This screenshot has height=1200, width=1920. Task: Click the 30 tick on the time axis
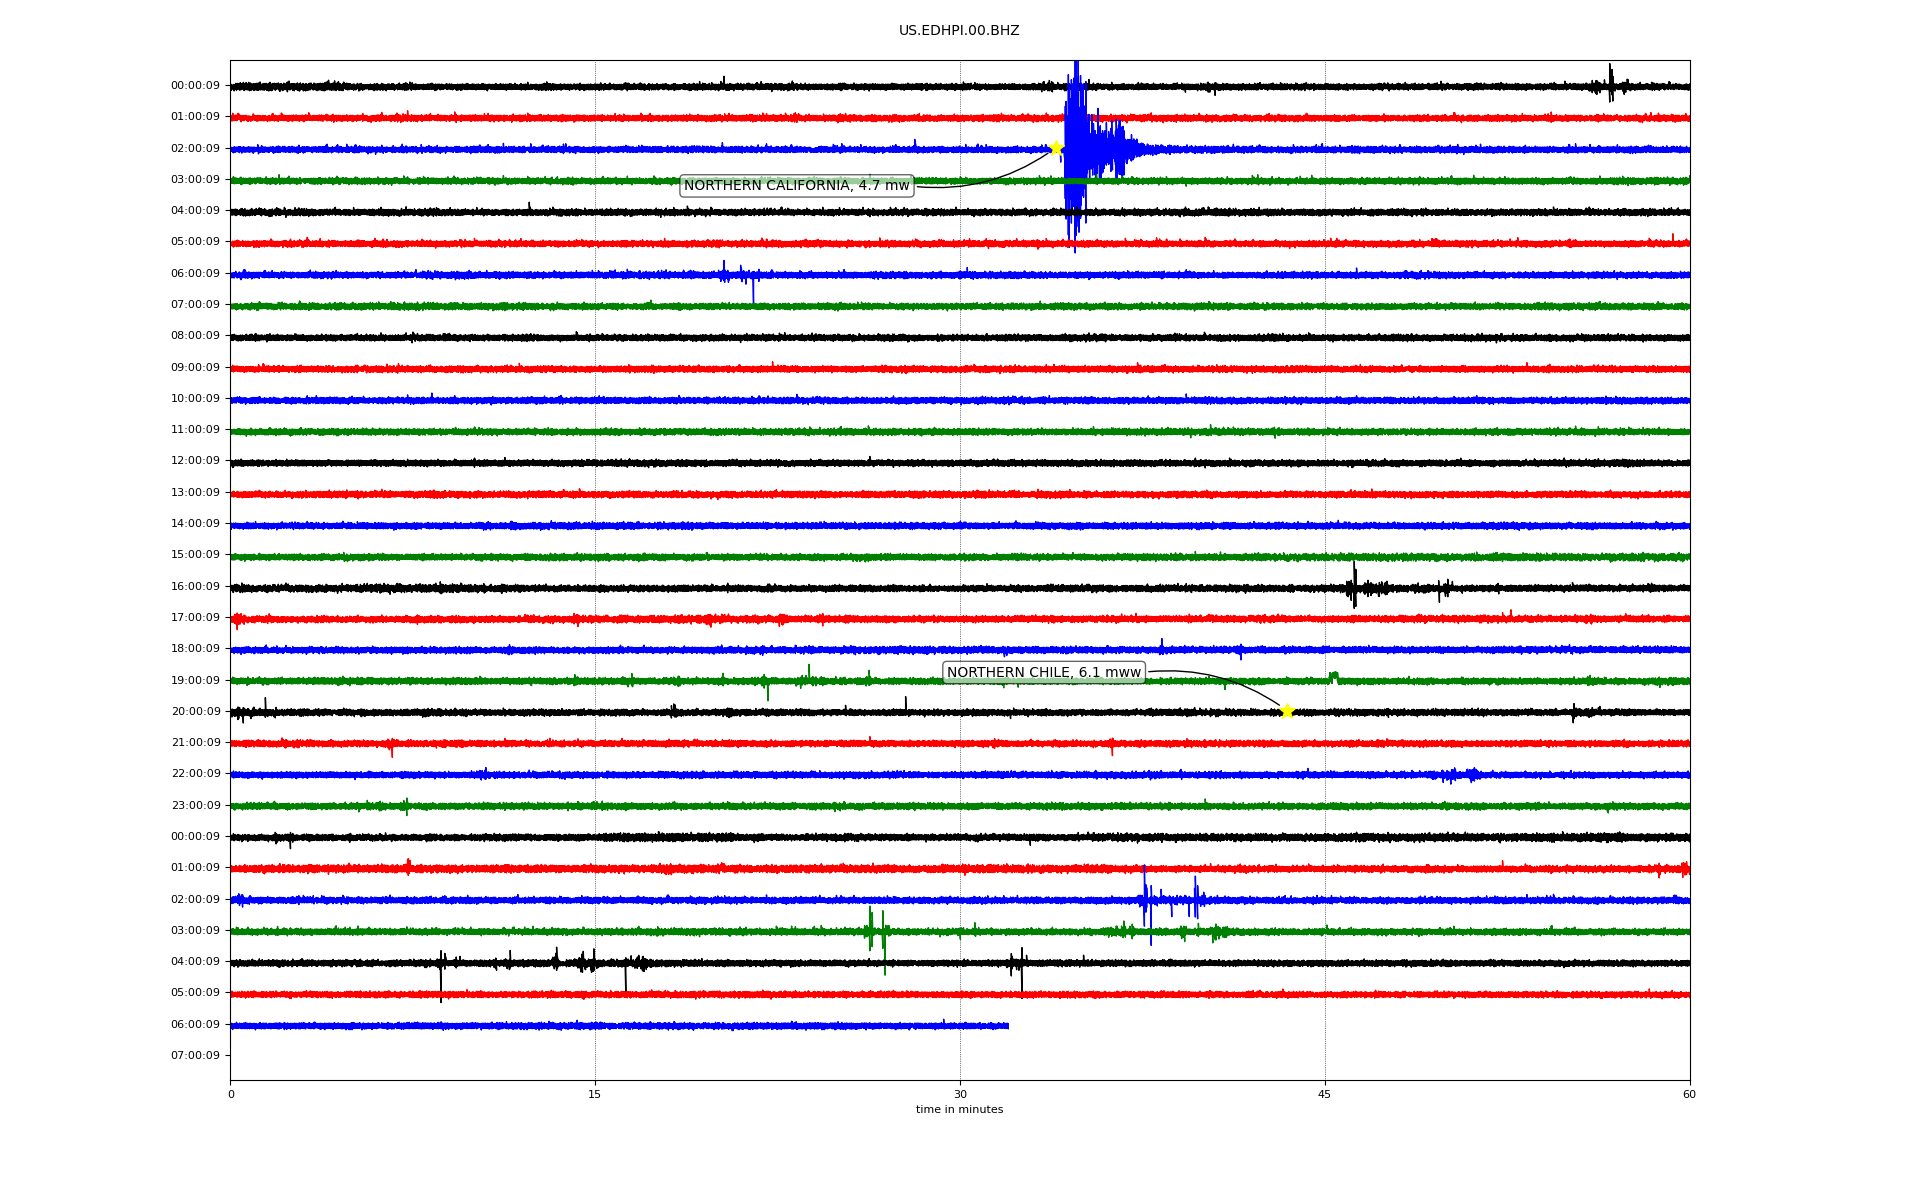tap(960, 1094)
